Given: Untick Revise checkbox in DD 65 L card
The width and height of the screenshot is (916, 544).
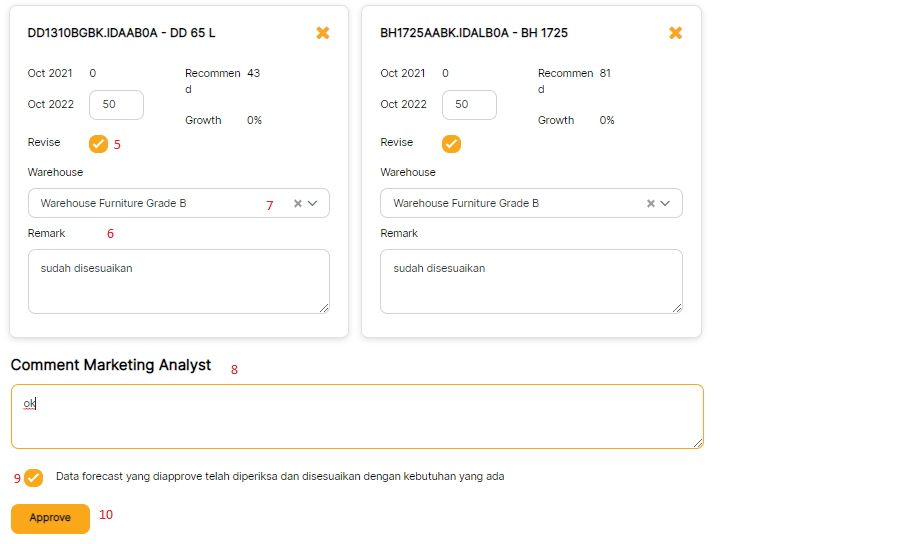Looking at the screenshot, I should click(98, 144).
